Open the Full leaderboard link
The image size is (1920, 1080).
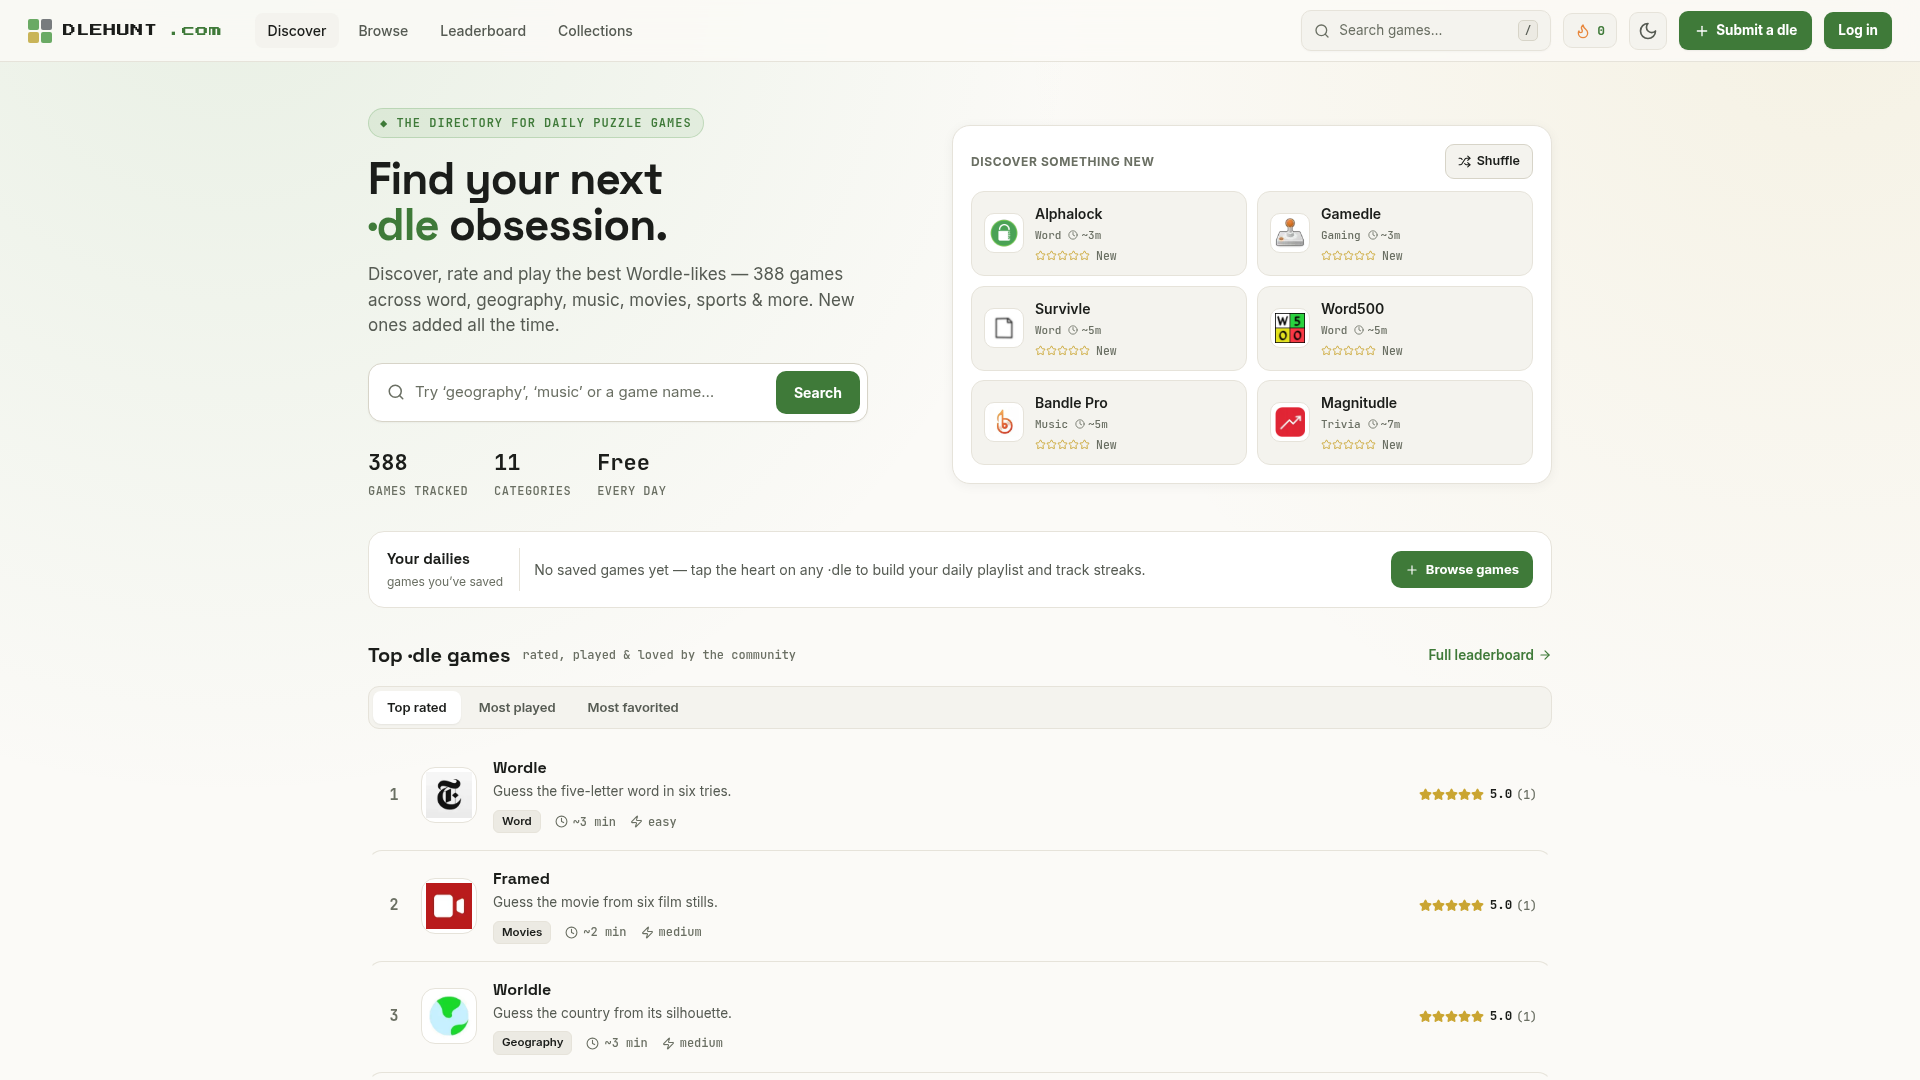point(1490,655)
